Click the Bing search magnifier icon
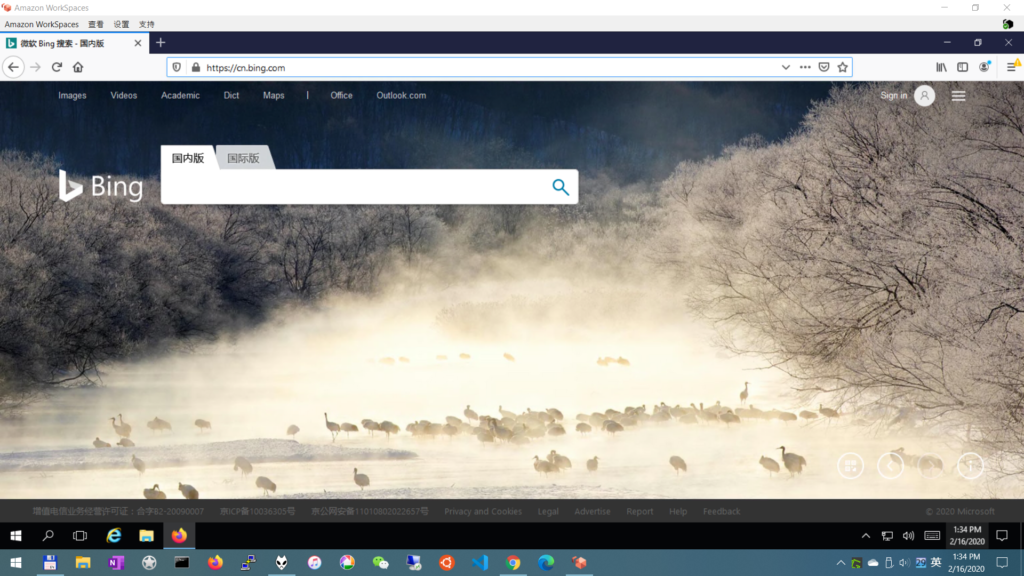This screenshot has width=1024, height=576. tap(560, 187)
